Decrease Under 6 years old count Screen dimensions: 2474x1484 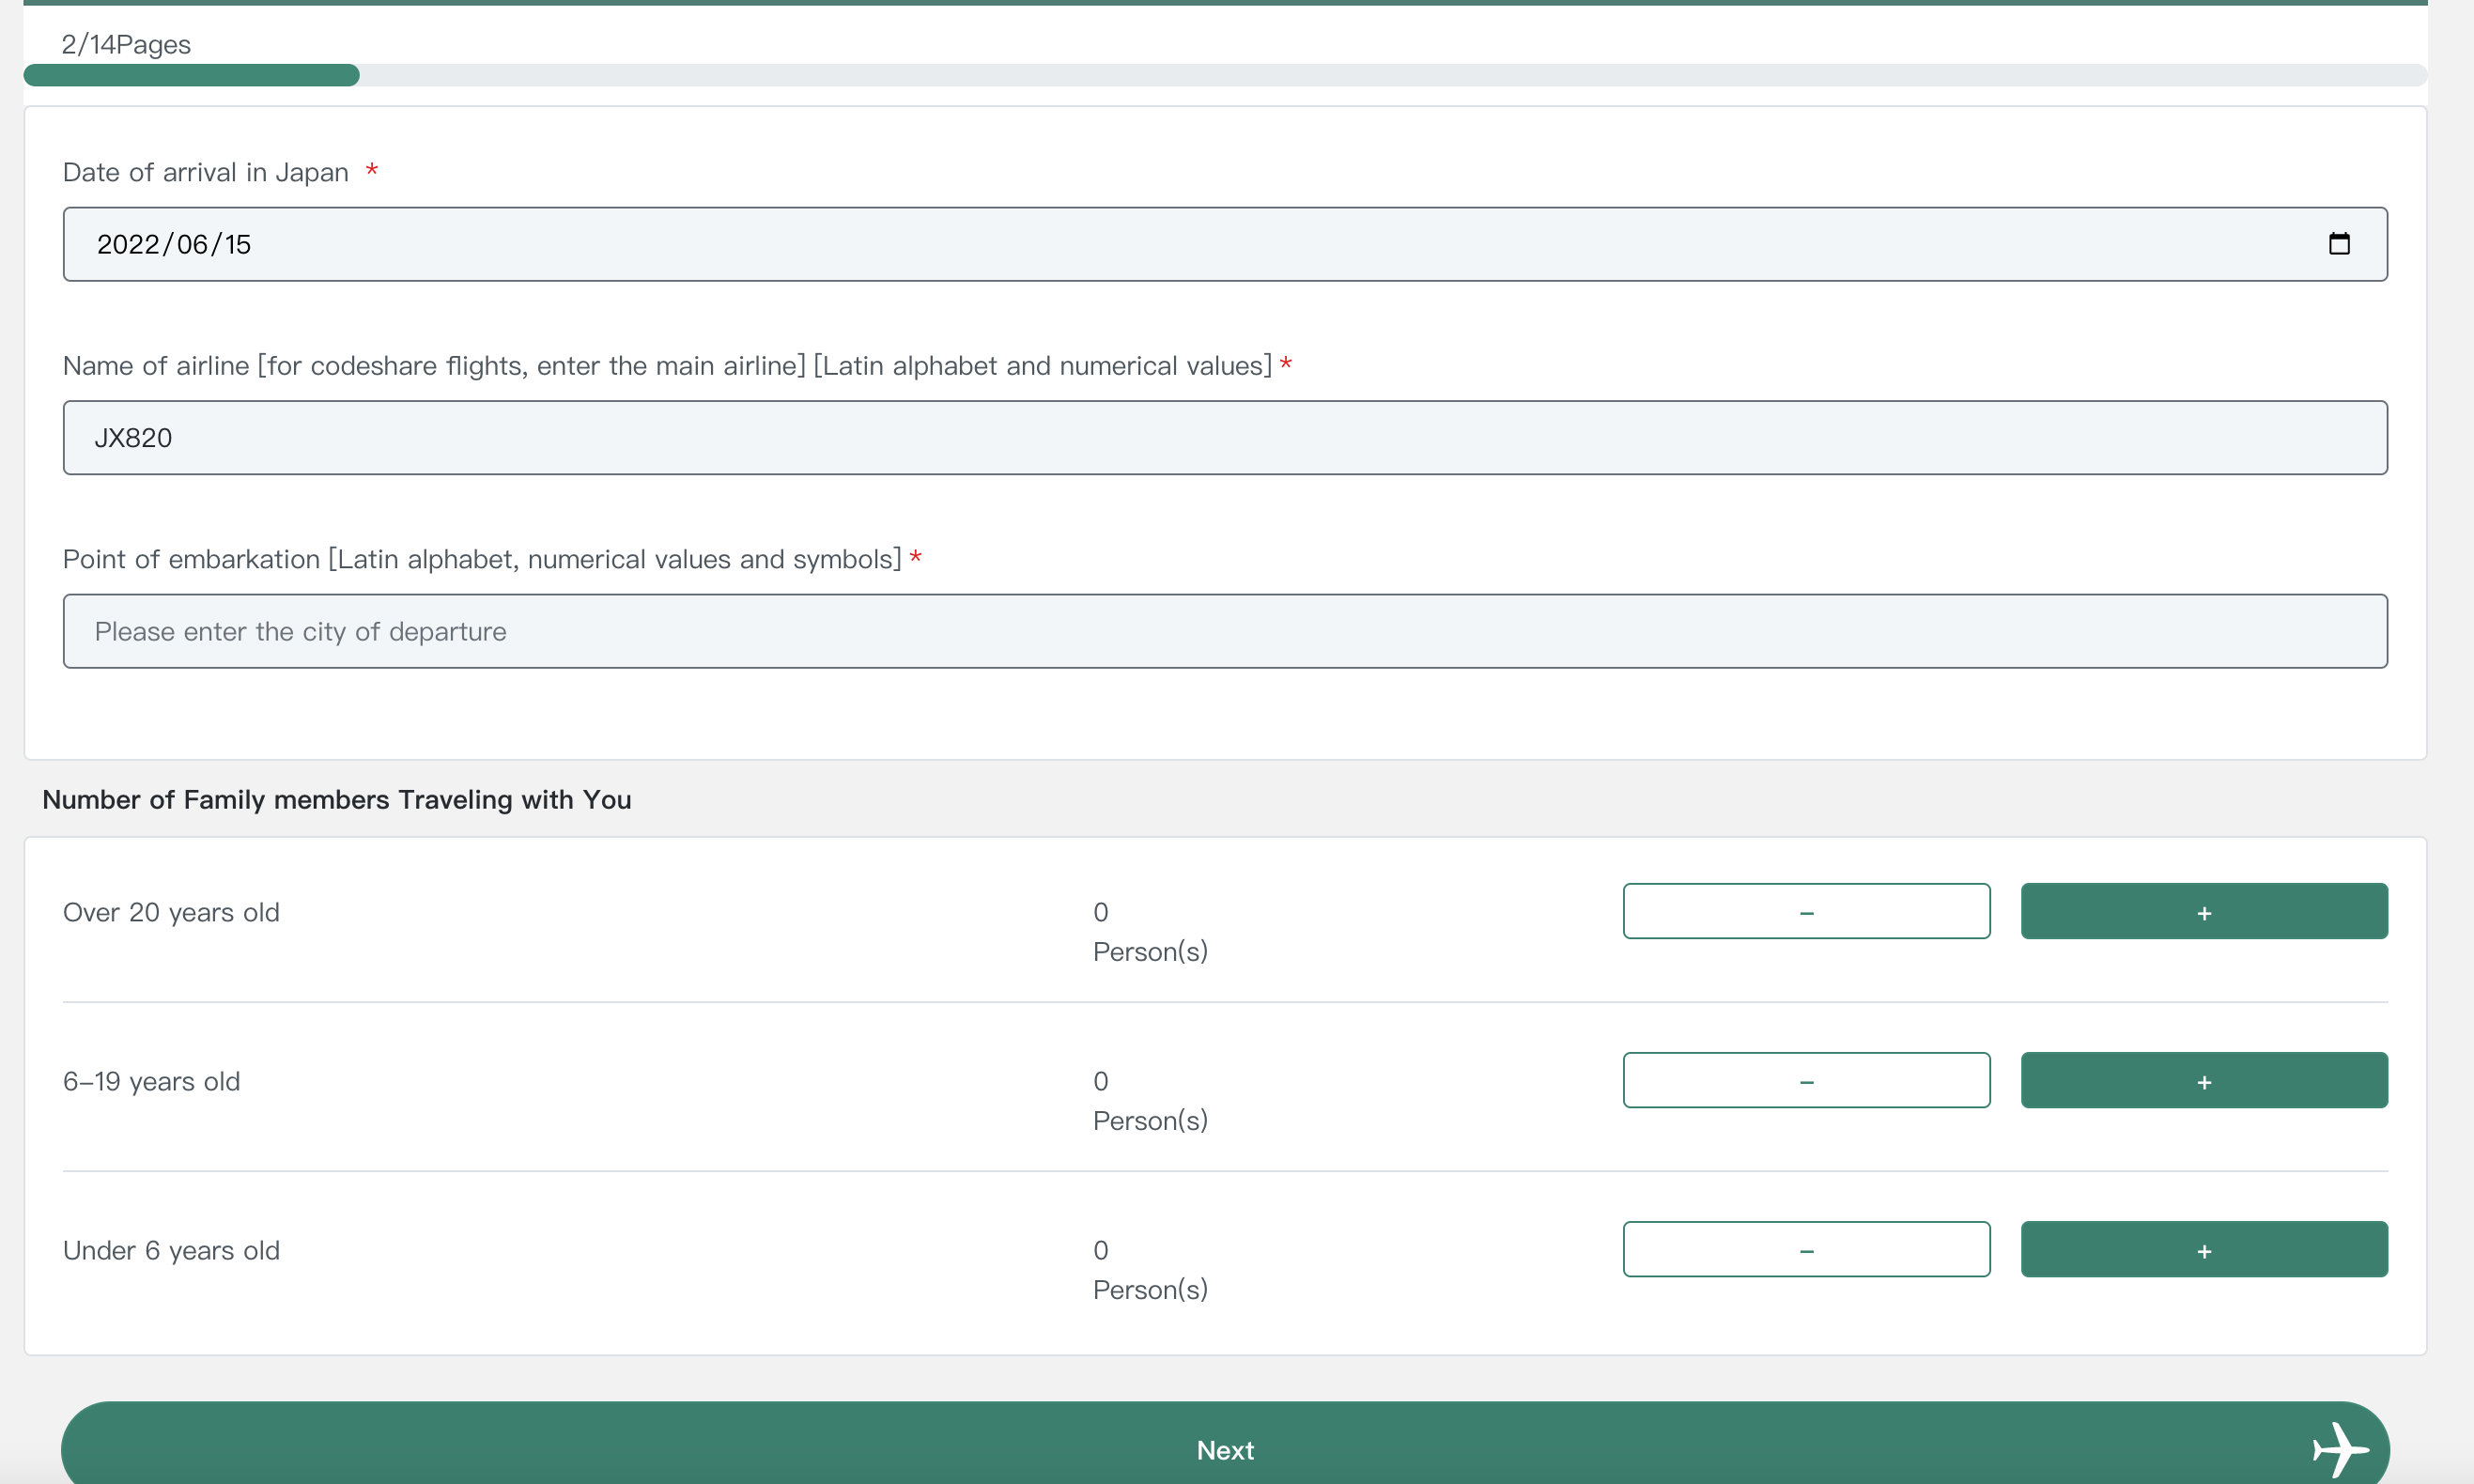(1806, 1249)
